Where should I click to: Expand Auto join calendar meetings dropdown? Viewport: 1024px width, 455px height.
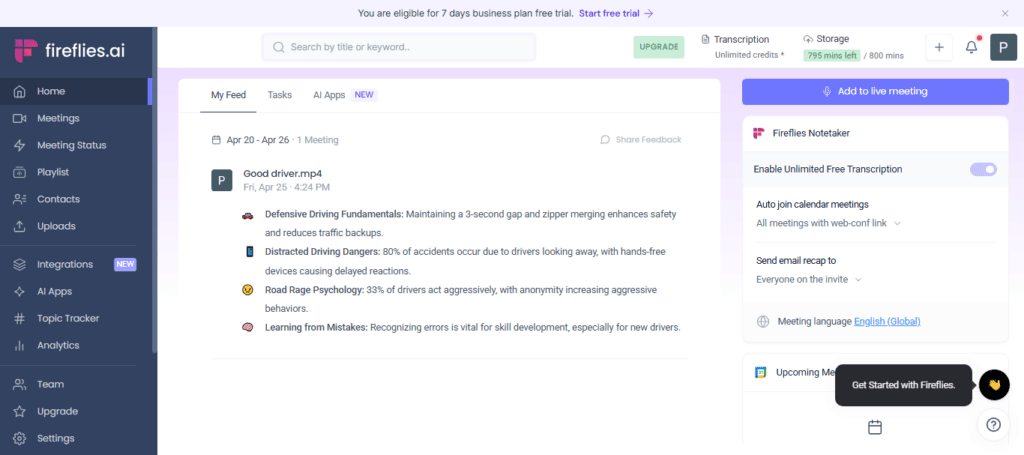[x=829, y=223]
